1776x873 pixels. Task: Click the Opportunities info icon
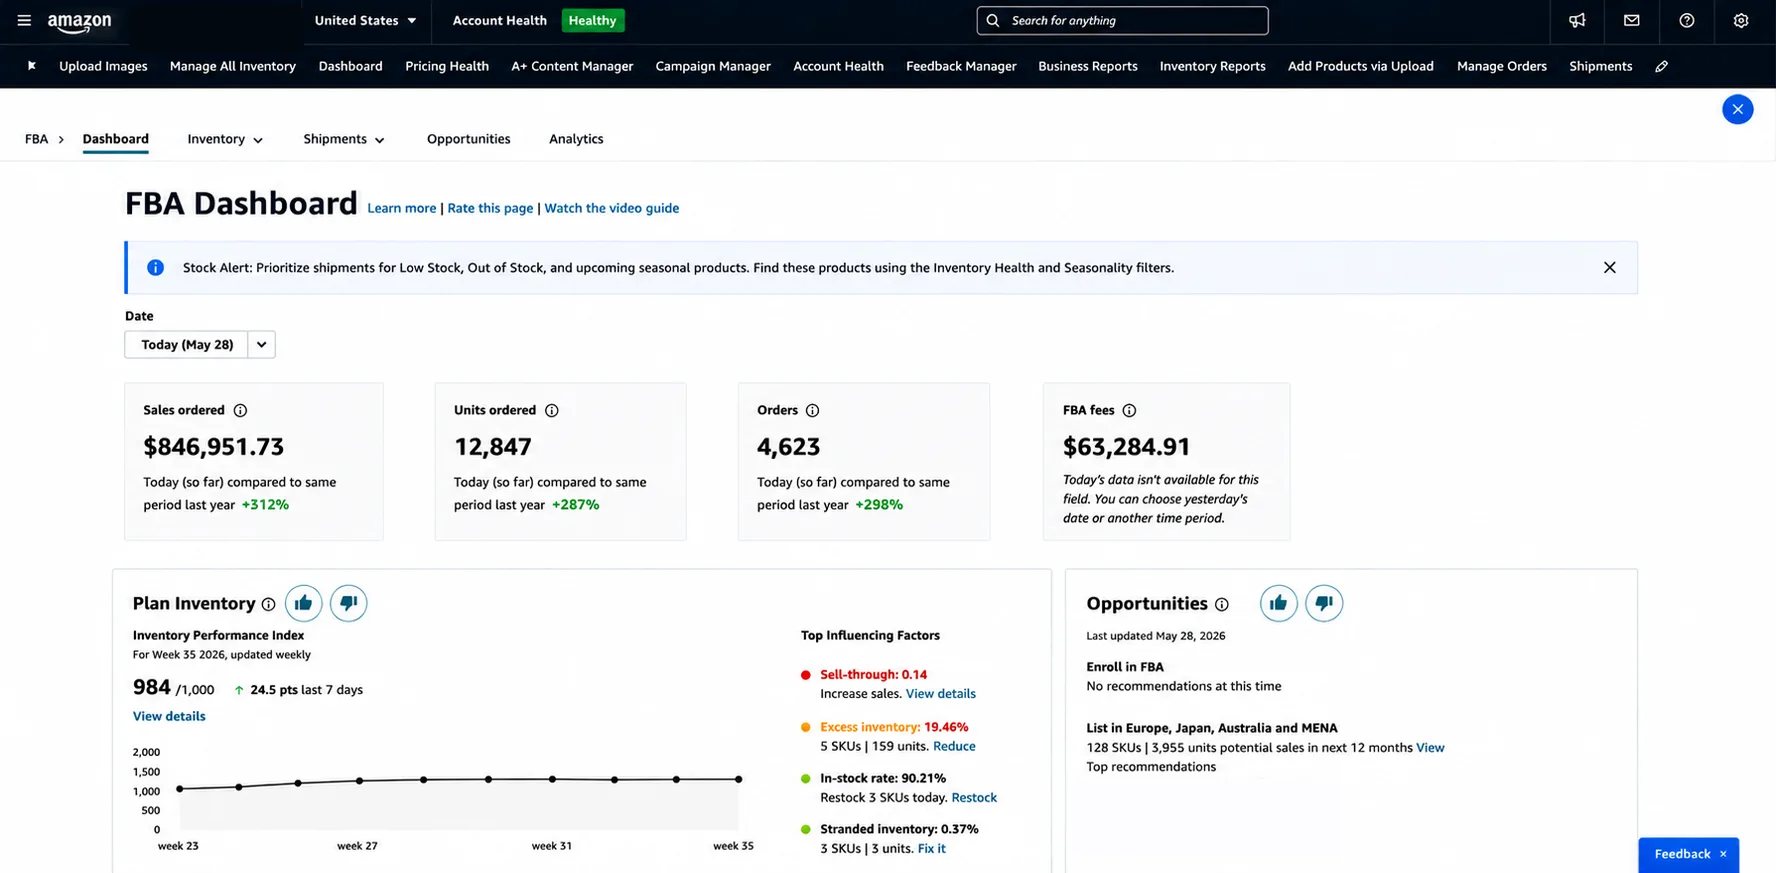point(1221,604)
